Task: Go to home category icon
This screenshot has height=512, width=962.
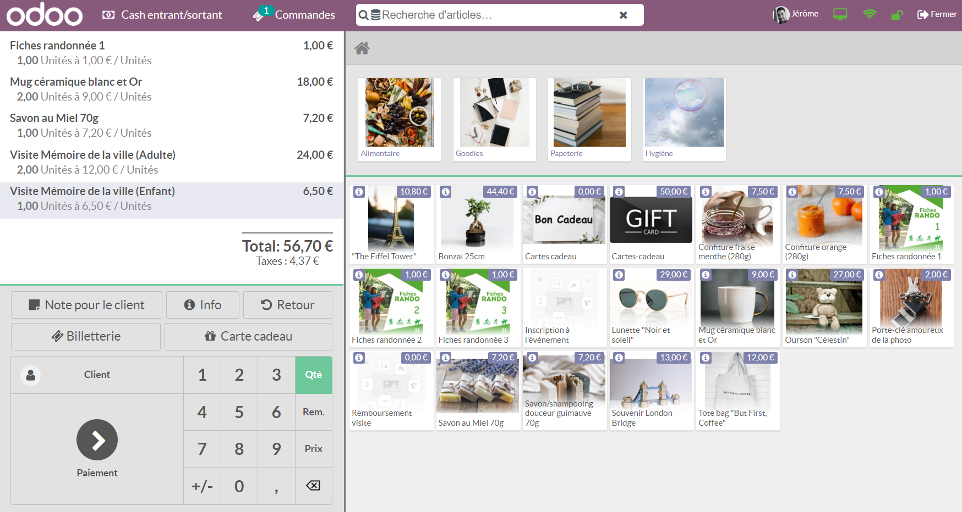Action: [x=362, y=48]
